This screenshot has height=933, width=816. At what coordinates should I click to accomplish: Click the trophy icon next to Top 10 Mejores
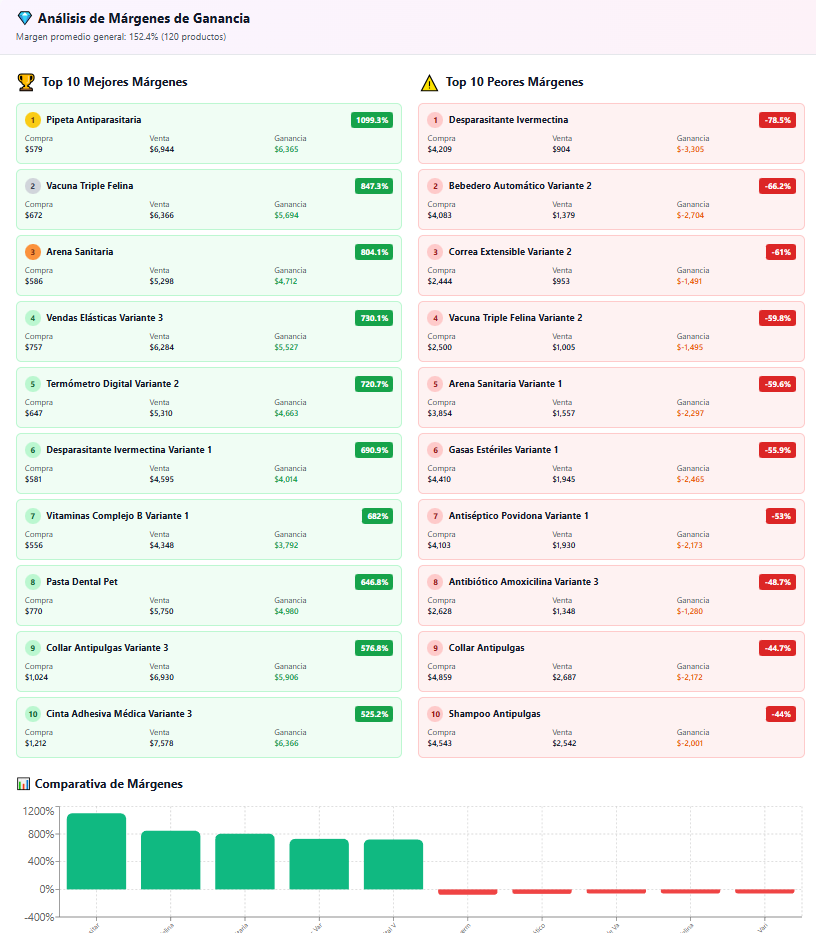coord(26,82)
